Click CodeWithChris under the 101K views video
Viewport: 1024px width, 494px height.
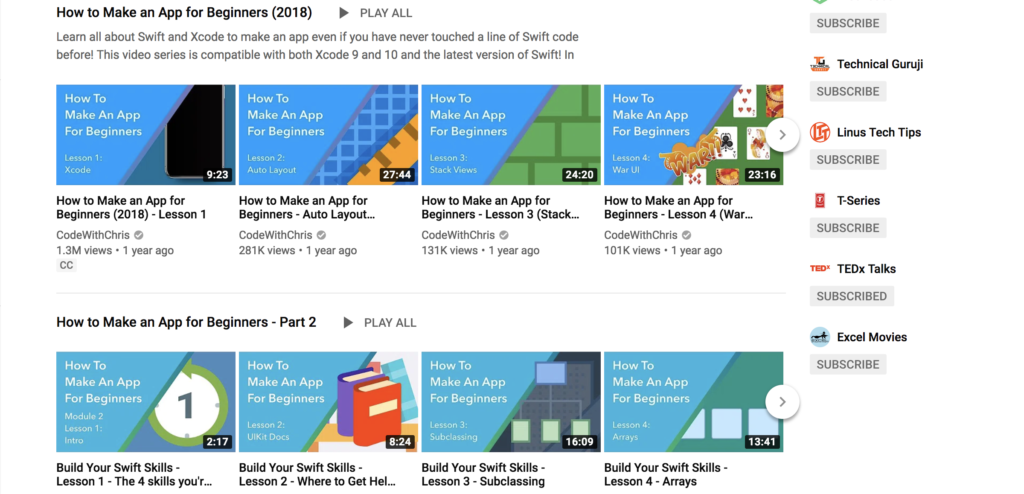coord(641,235)
